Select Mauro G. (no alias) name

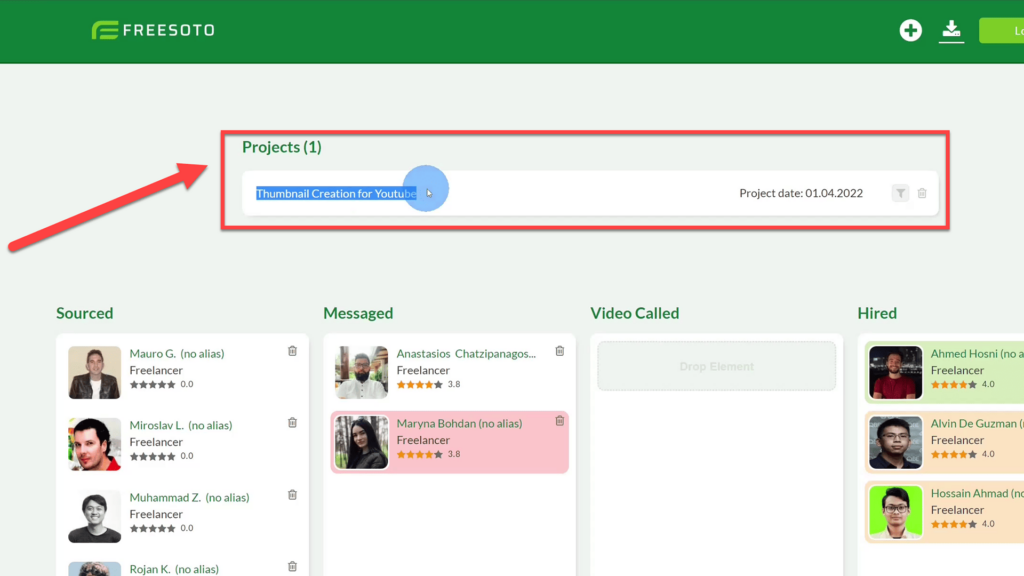click(177, 353)
